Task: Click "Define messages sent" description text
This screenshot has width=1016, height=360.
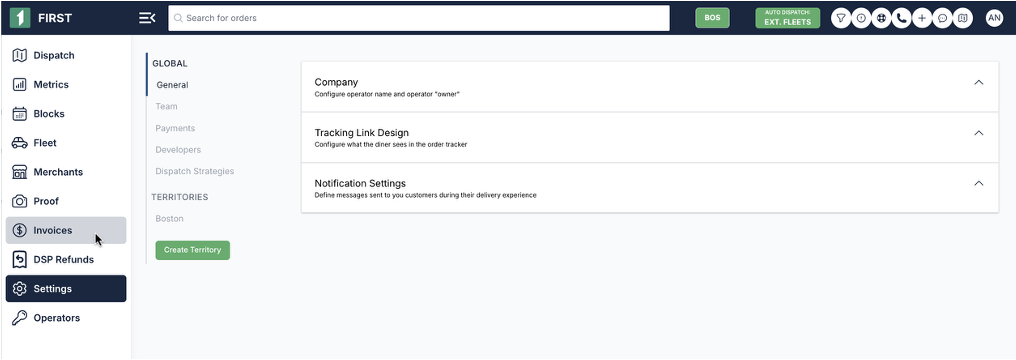Action: point(426,195)
